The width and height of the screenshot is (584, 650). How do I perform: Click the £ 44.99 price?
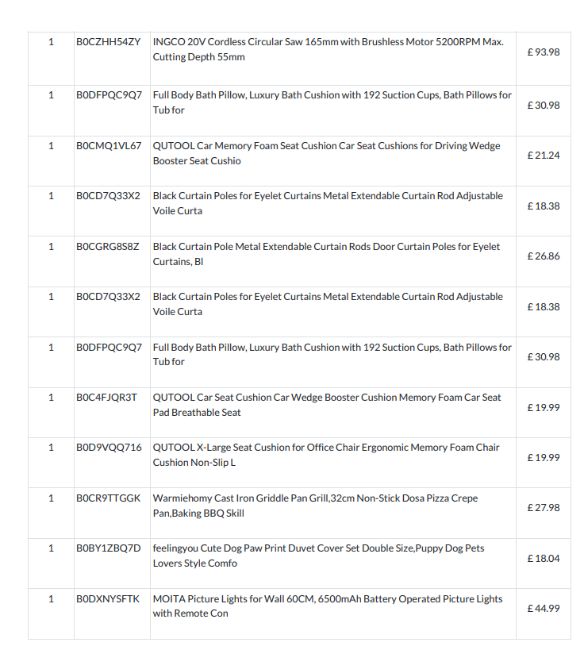click(x=543, y=609)
